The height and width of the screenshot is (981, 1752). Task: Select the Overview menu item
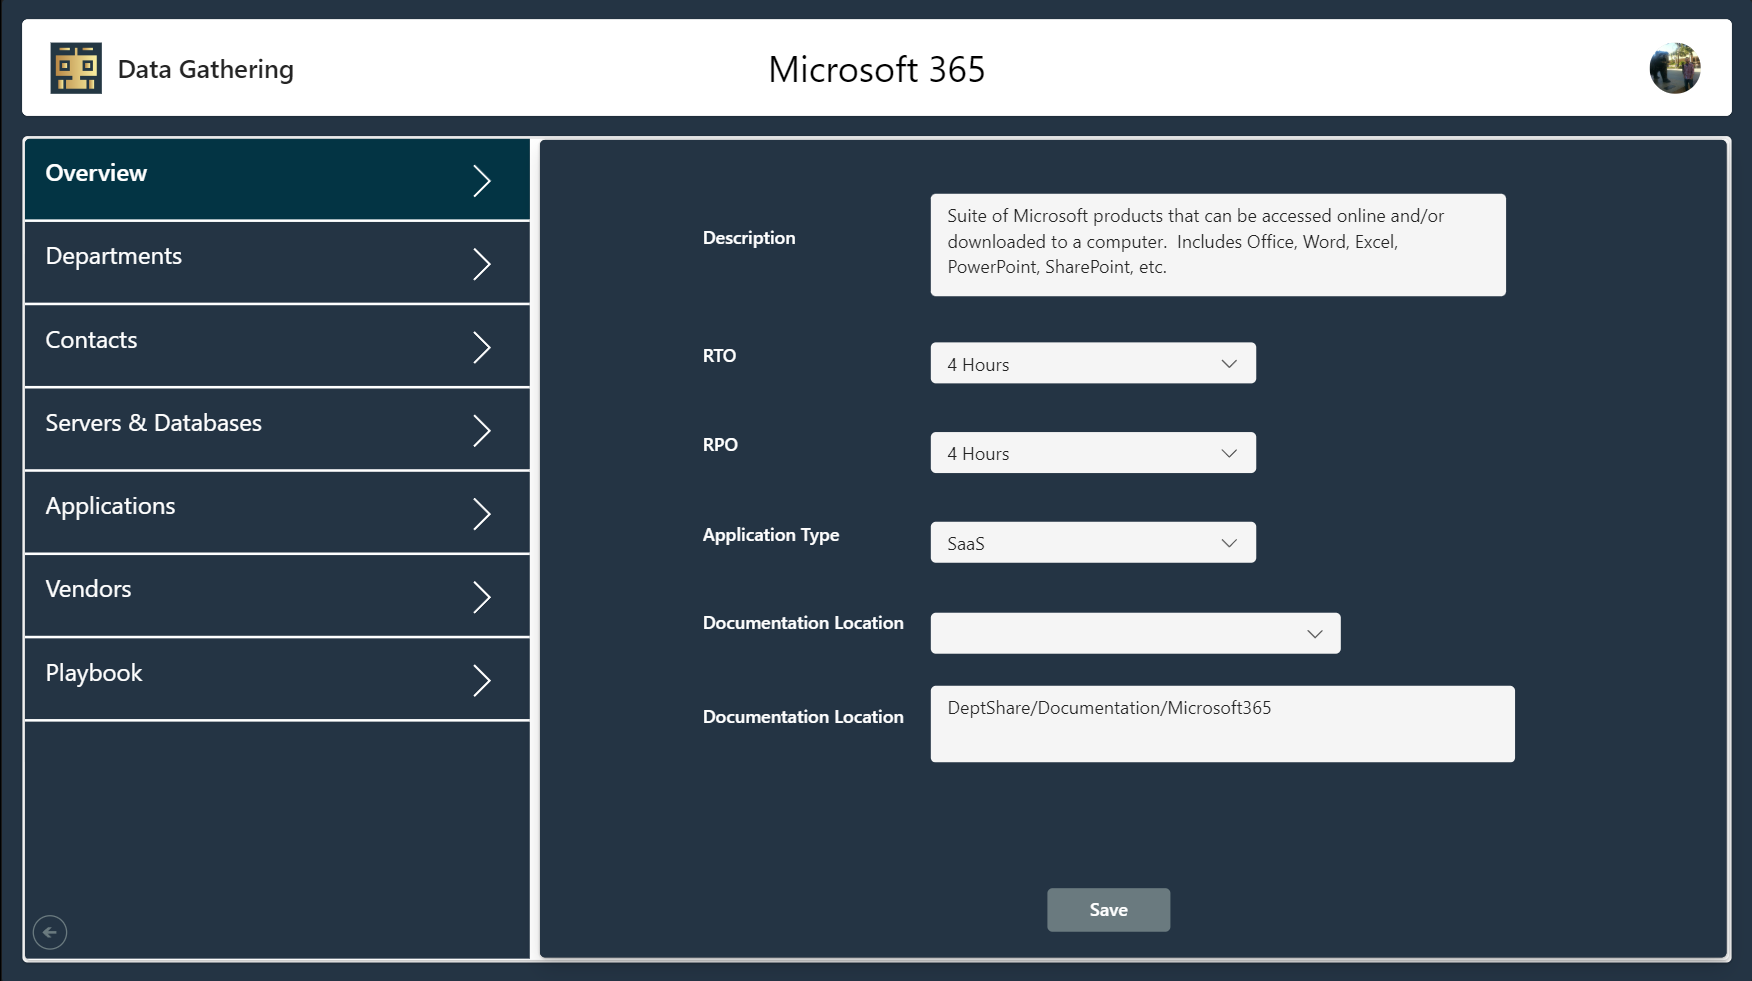pyautogui.click(x=277, y=179)
